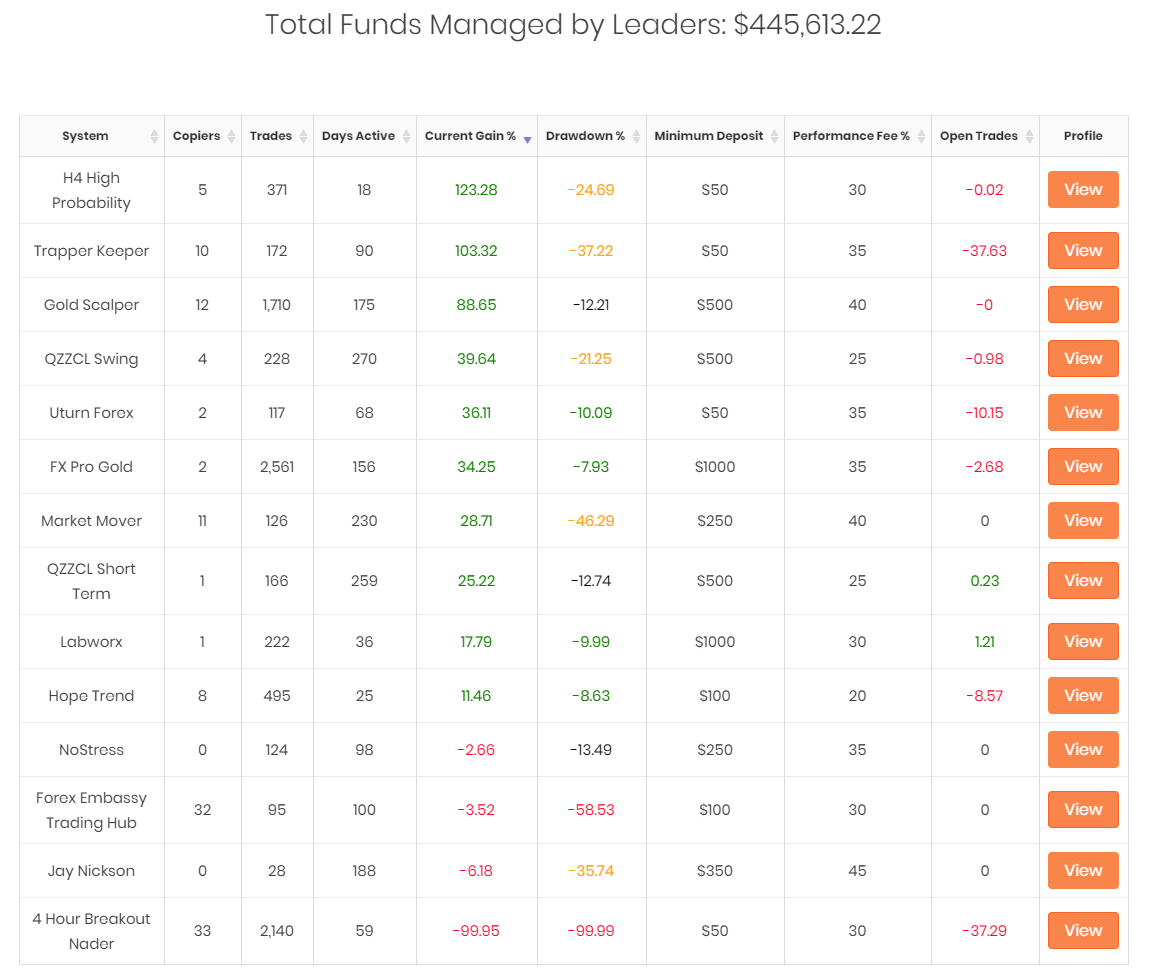Sort table by Copiers column
1154x979 pixels.
click(x=197, y=136)
